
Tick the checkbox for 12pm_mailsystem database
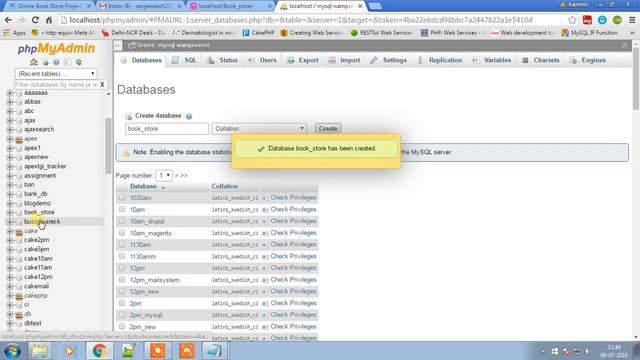pos(122,280)
